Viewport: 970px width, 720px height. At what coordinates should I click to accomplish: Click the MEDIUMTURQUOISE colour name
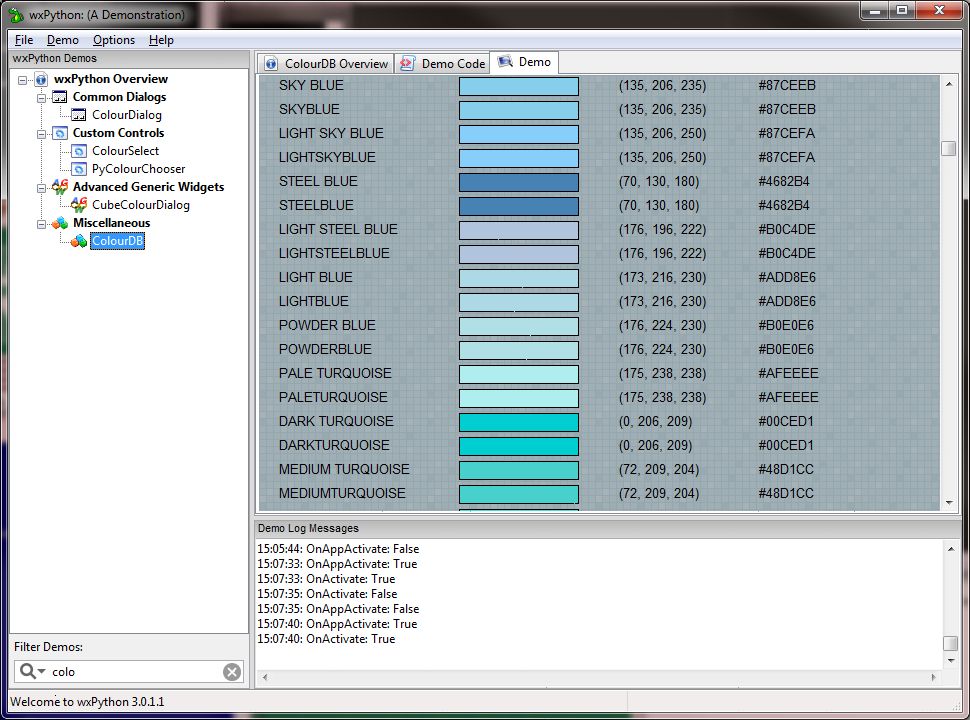click(342, 494)
